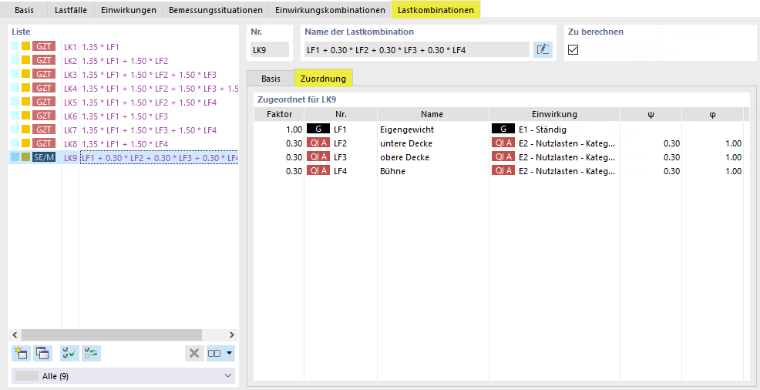Select all items with the checkmark icon
This screenshot has width=760, height=390.
[x=69, y=353]
